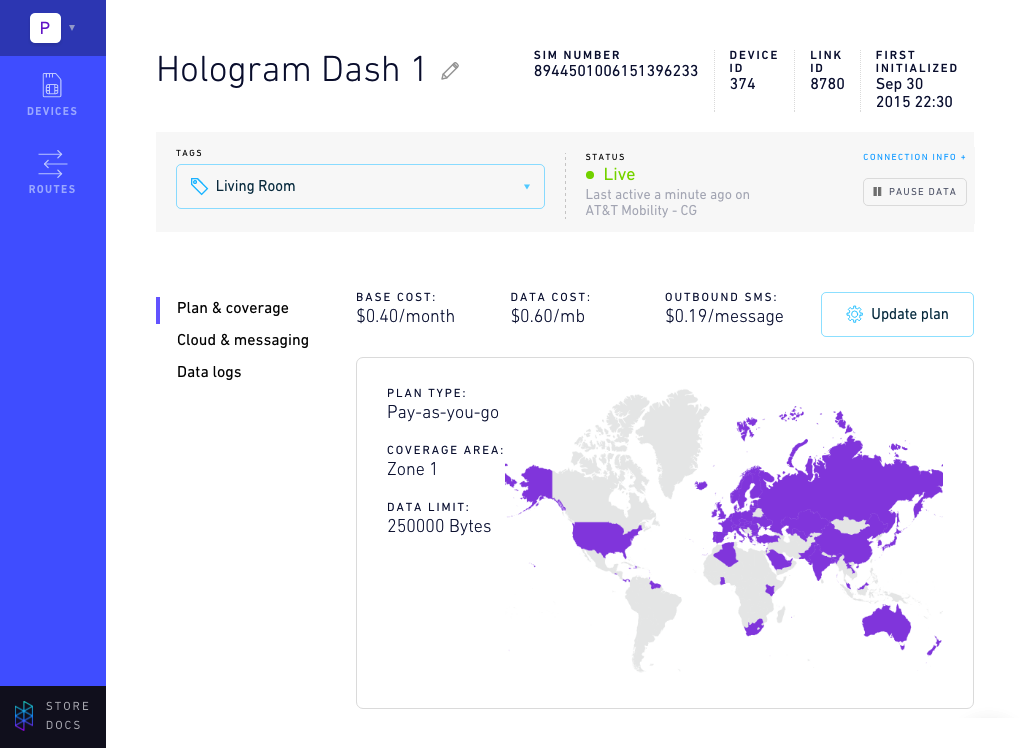Click the coverage world map
This screenshot has width=1023, height=748.
click(724, 531)
